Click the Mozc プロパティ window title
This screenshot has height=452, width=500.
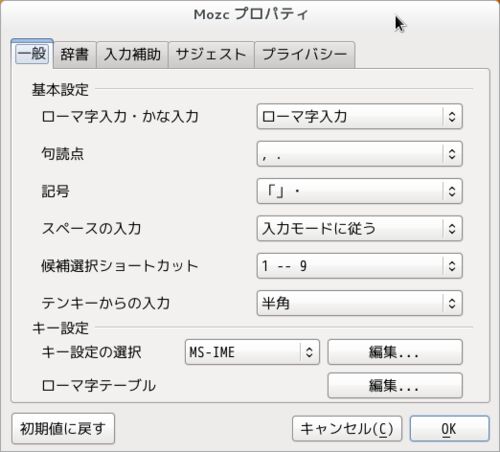(x=251, y=14)
